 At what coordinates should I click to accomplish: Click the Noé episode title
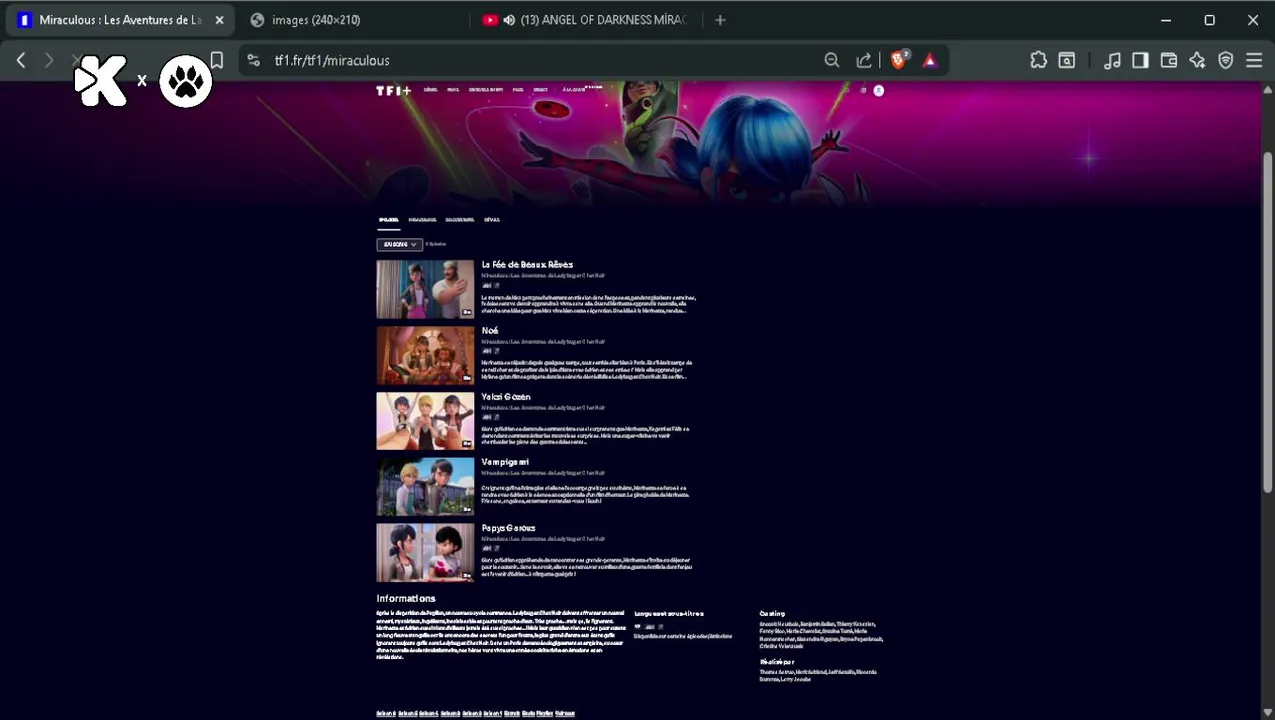490,331
